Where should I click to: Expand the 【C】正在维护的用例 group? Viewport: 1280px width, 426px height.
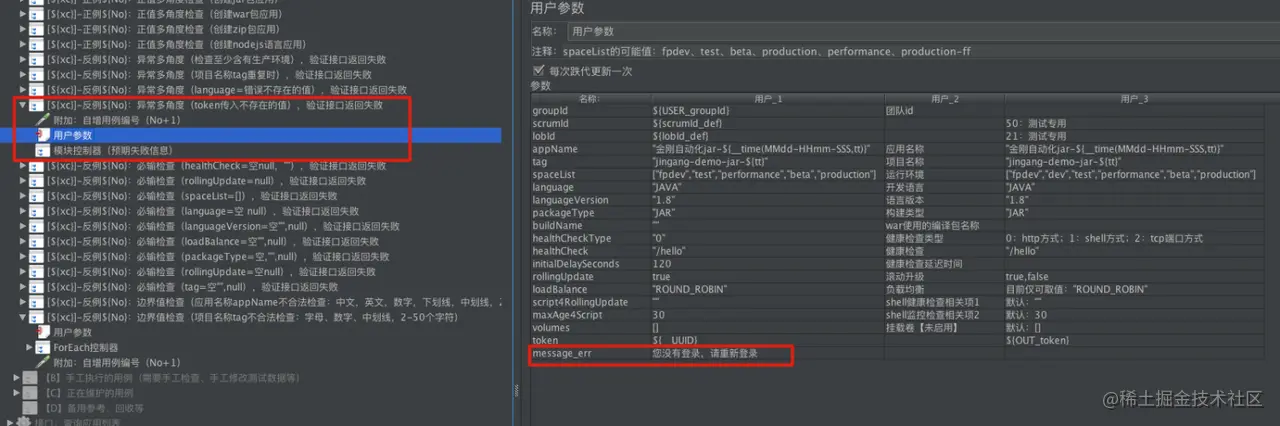point(16,392)
